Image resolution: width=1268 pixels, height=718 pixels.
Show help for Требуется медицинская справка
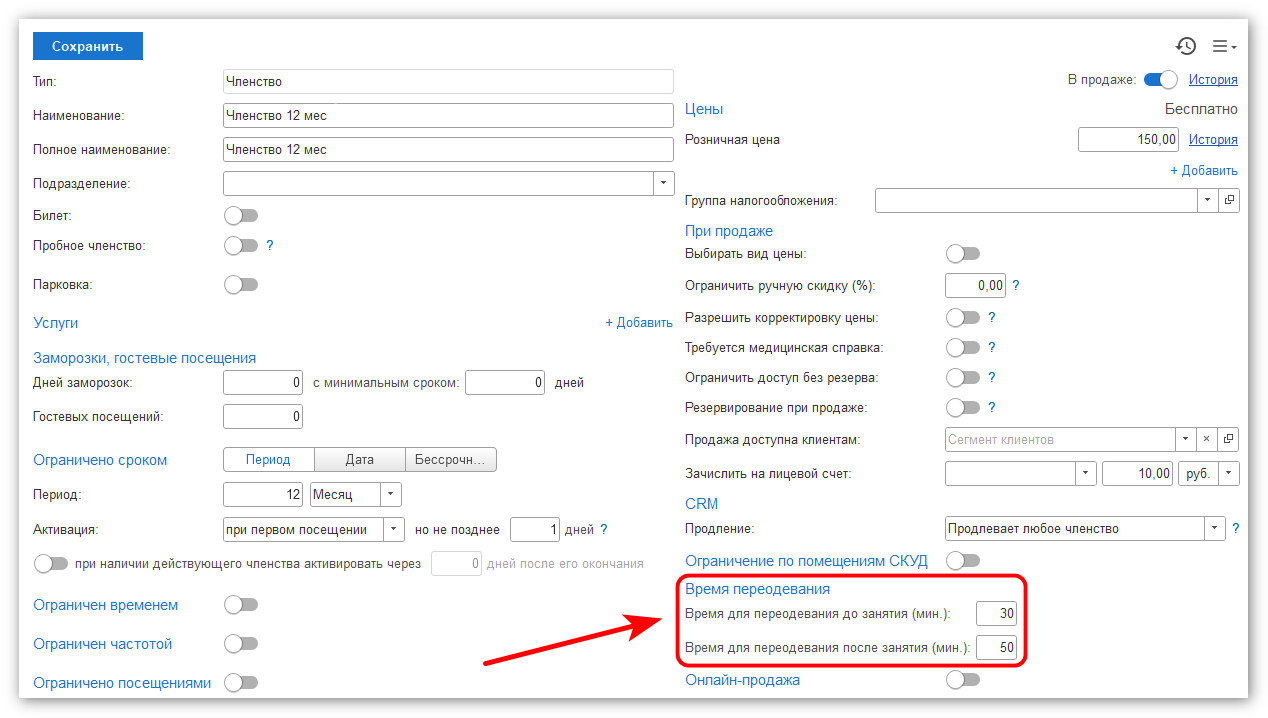992,348
